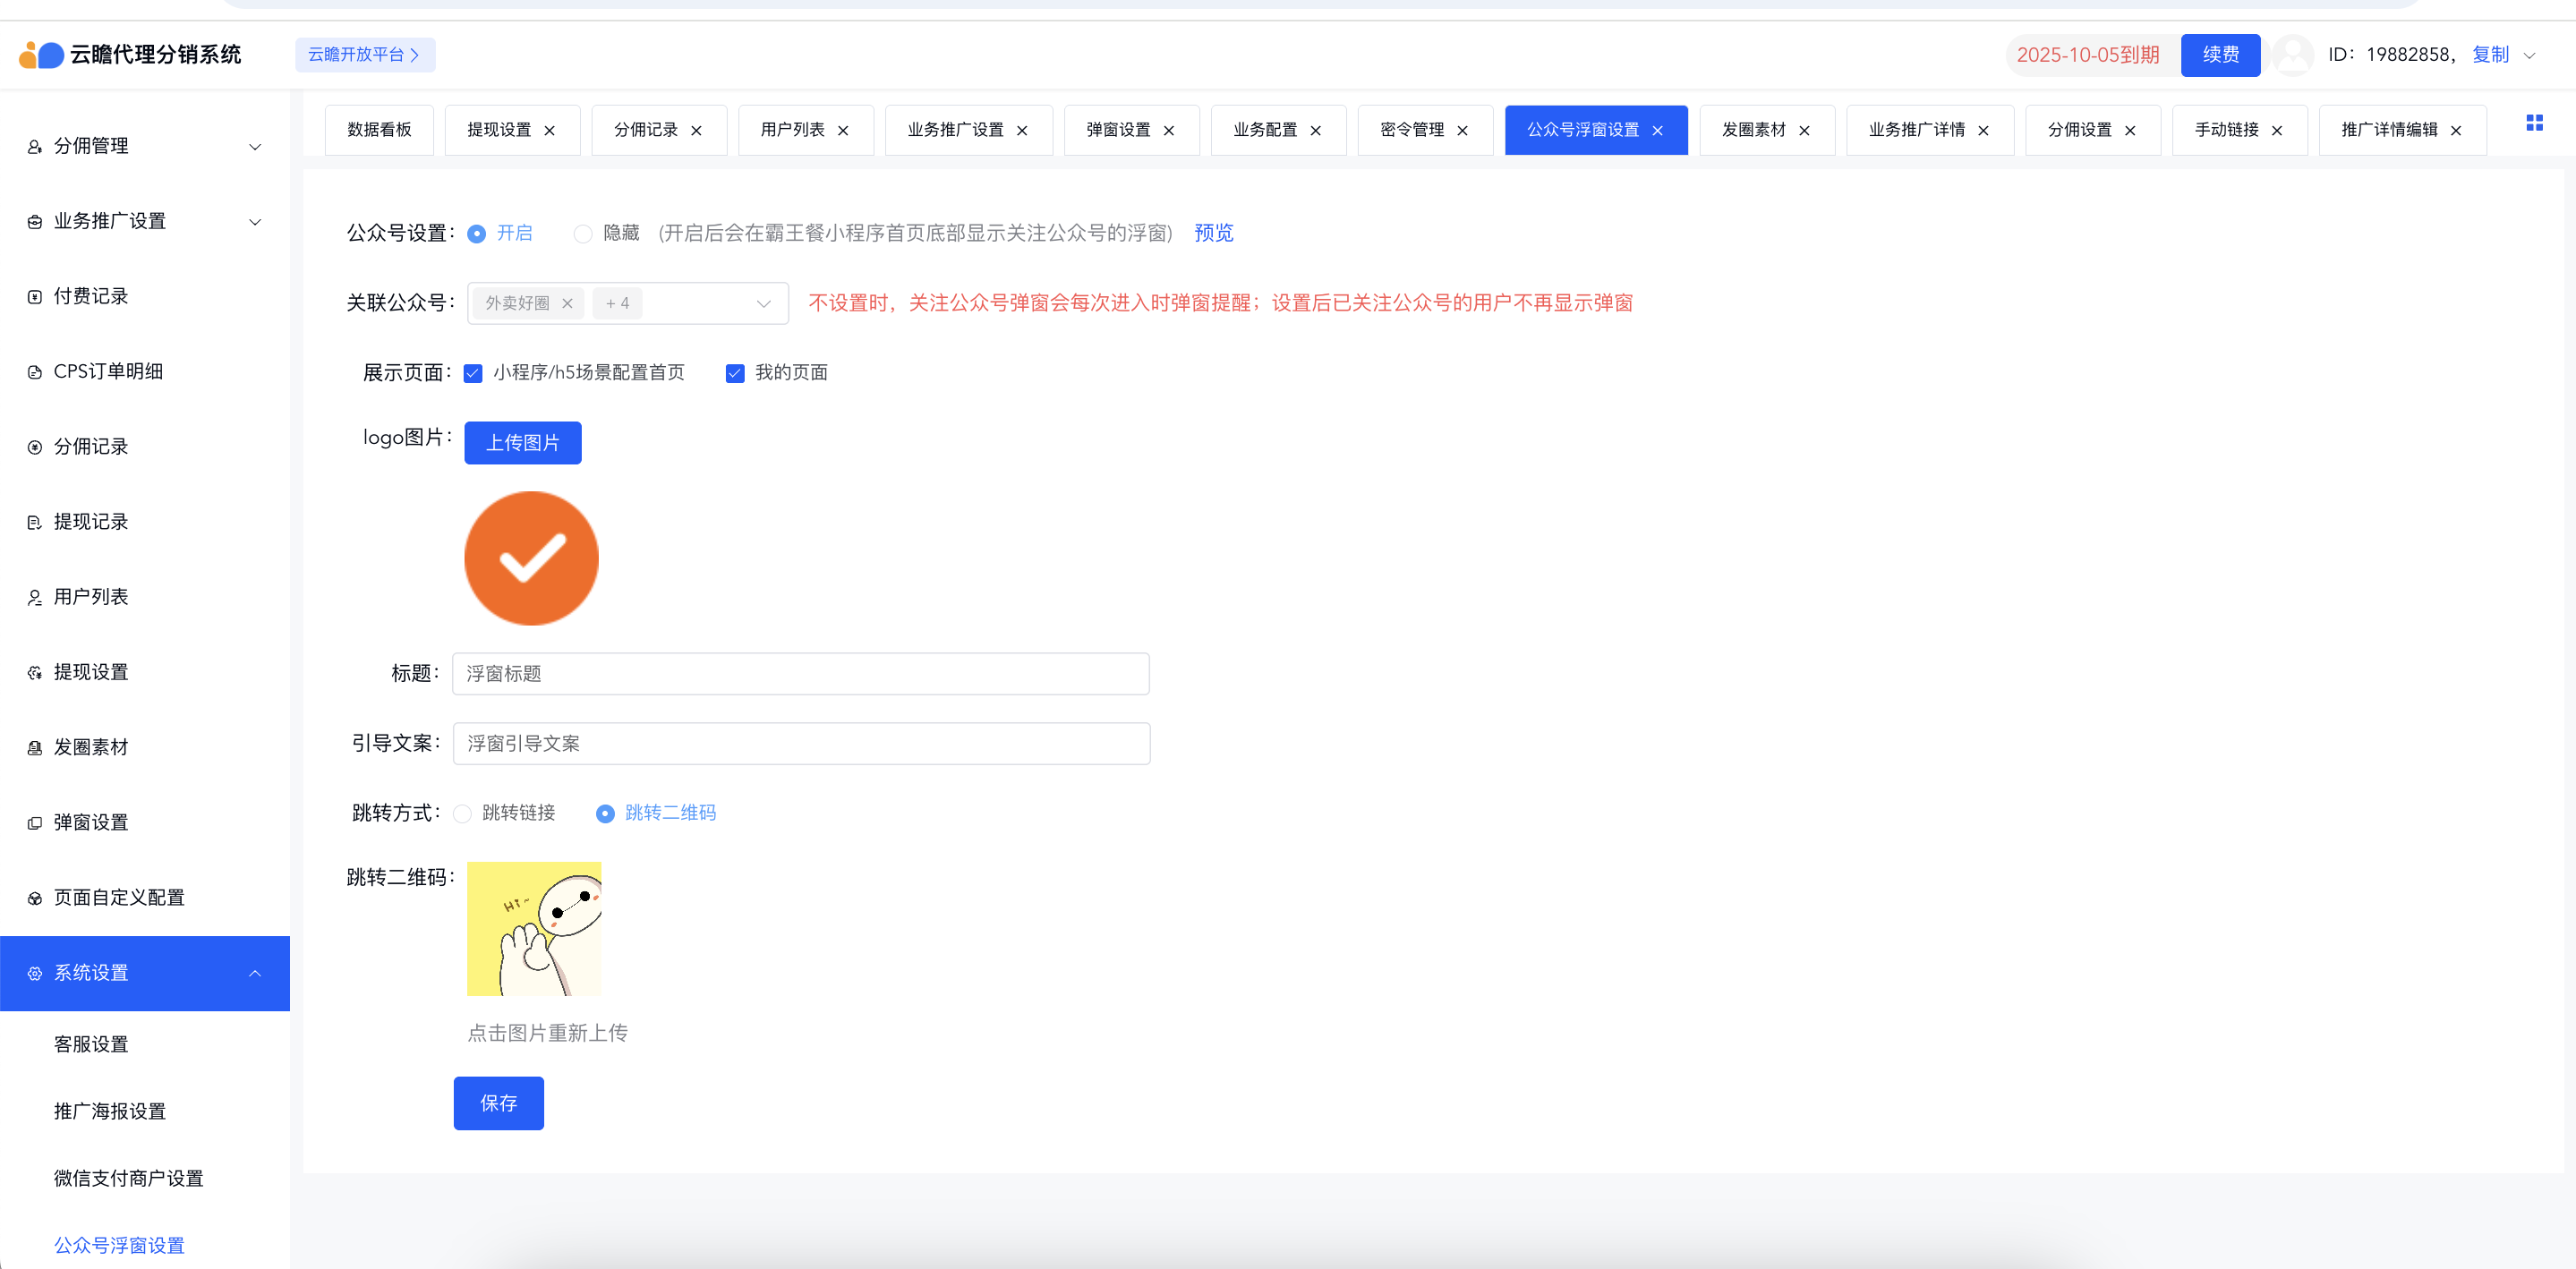
Task: Click the 发圈素材 sidebar icon
Action: coord(34,748)
